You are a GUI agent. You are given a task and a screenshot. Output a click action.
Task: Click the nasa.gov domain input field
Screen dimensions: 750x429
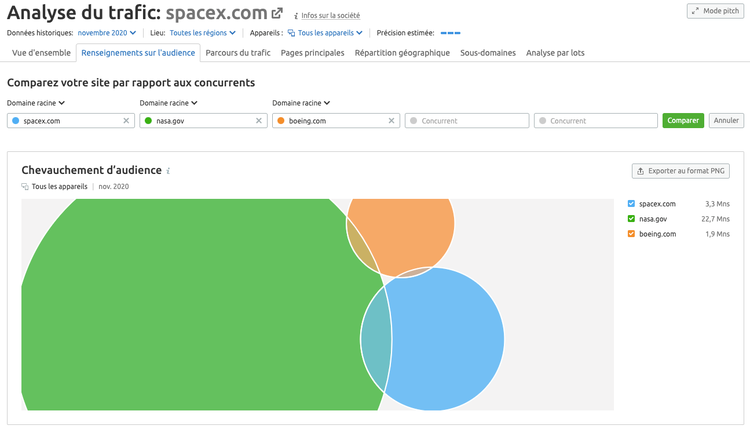tap(203, 121)
